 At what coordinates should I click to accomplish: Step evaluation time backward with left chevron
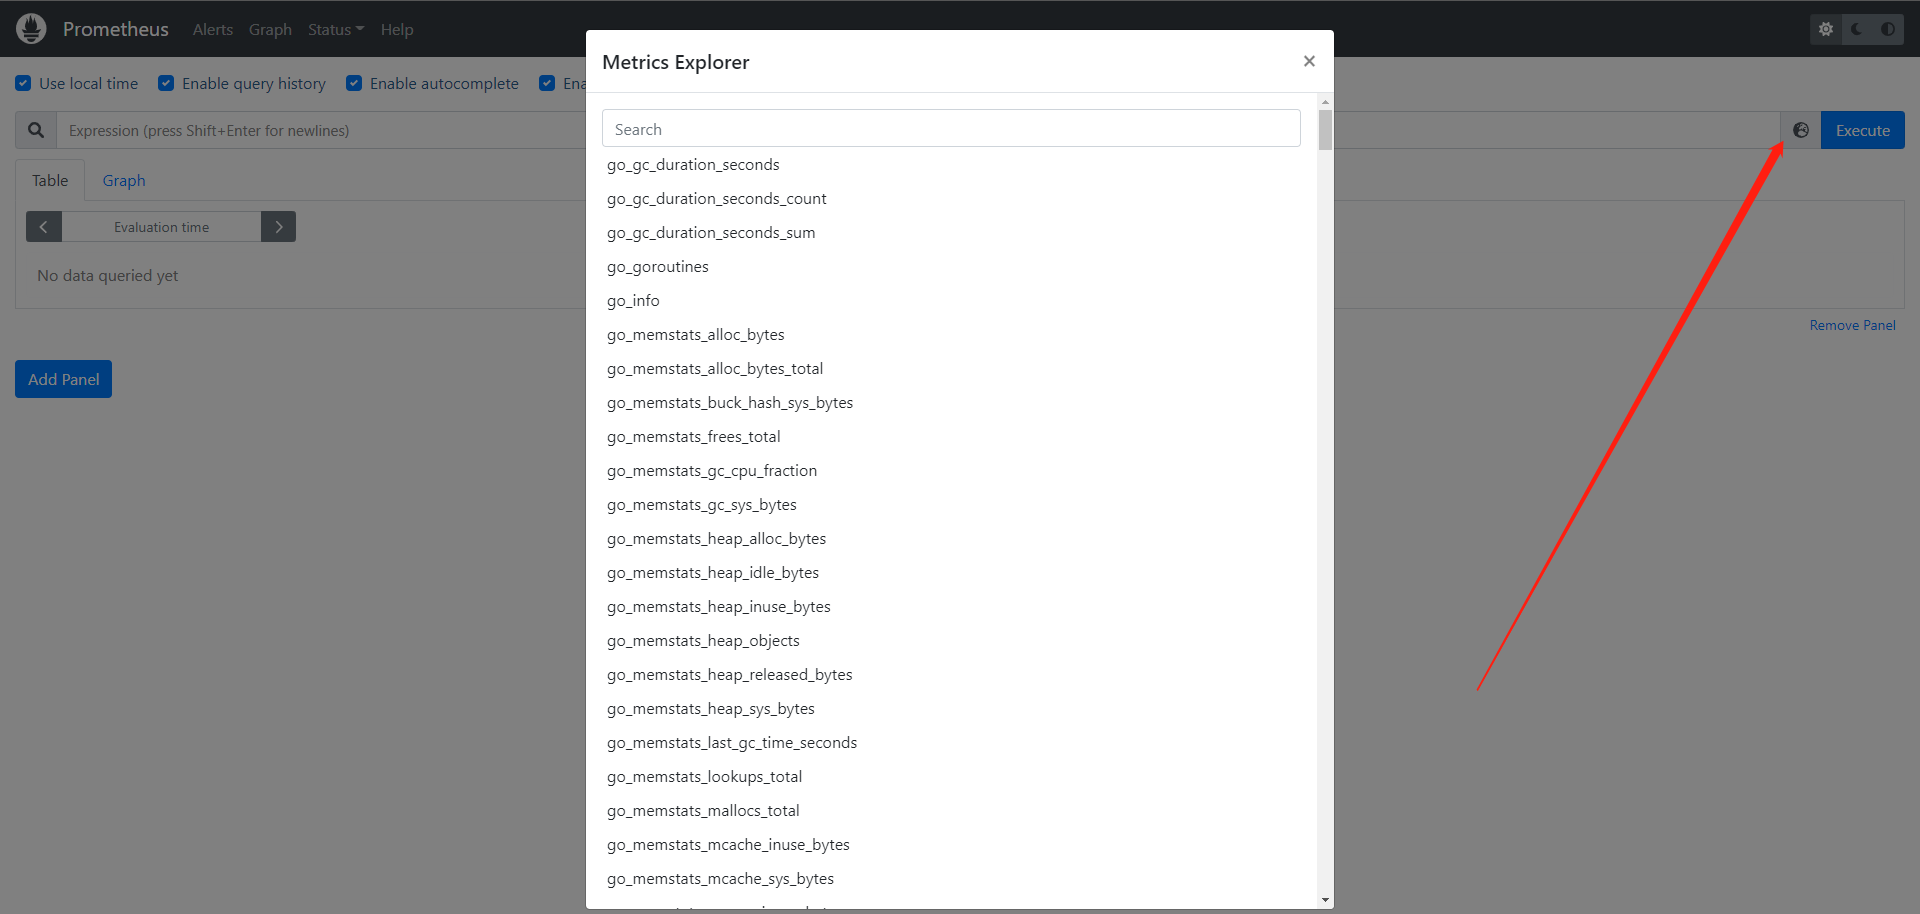pos(44,227)
